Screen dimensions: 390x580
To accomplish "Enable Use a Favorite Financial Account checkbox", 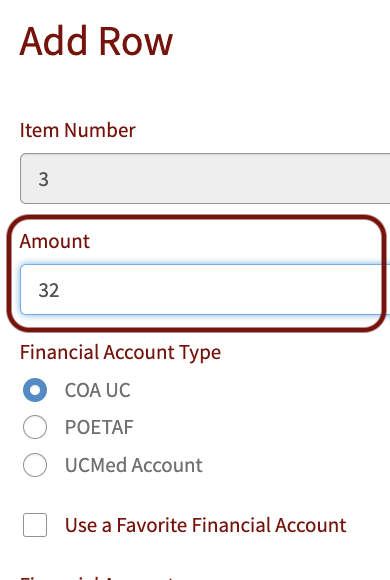I will click(35, 525).
